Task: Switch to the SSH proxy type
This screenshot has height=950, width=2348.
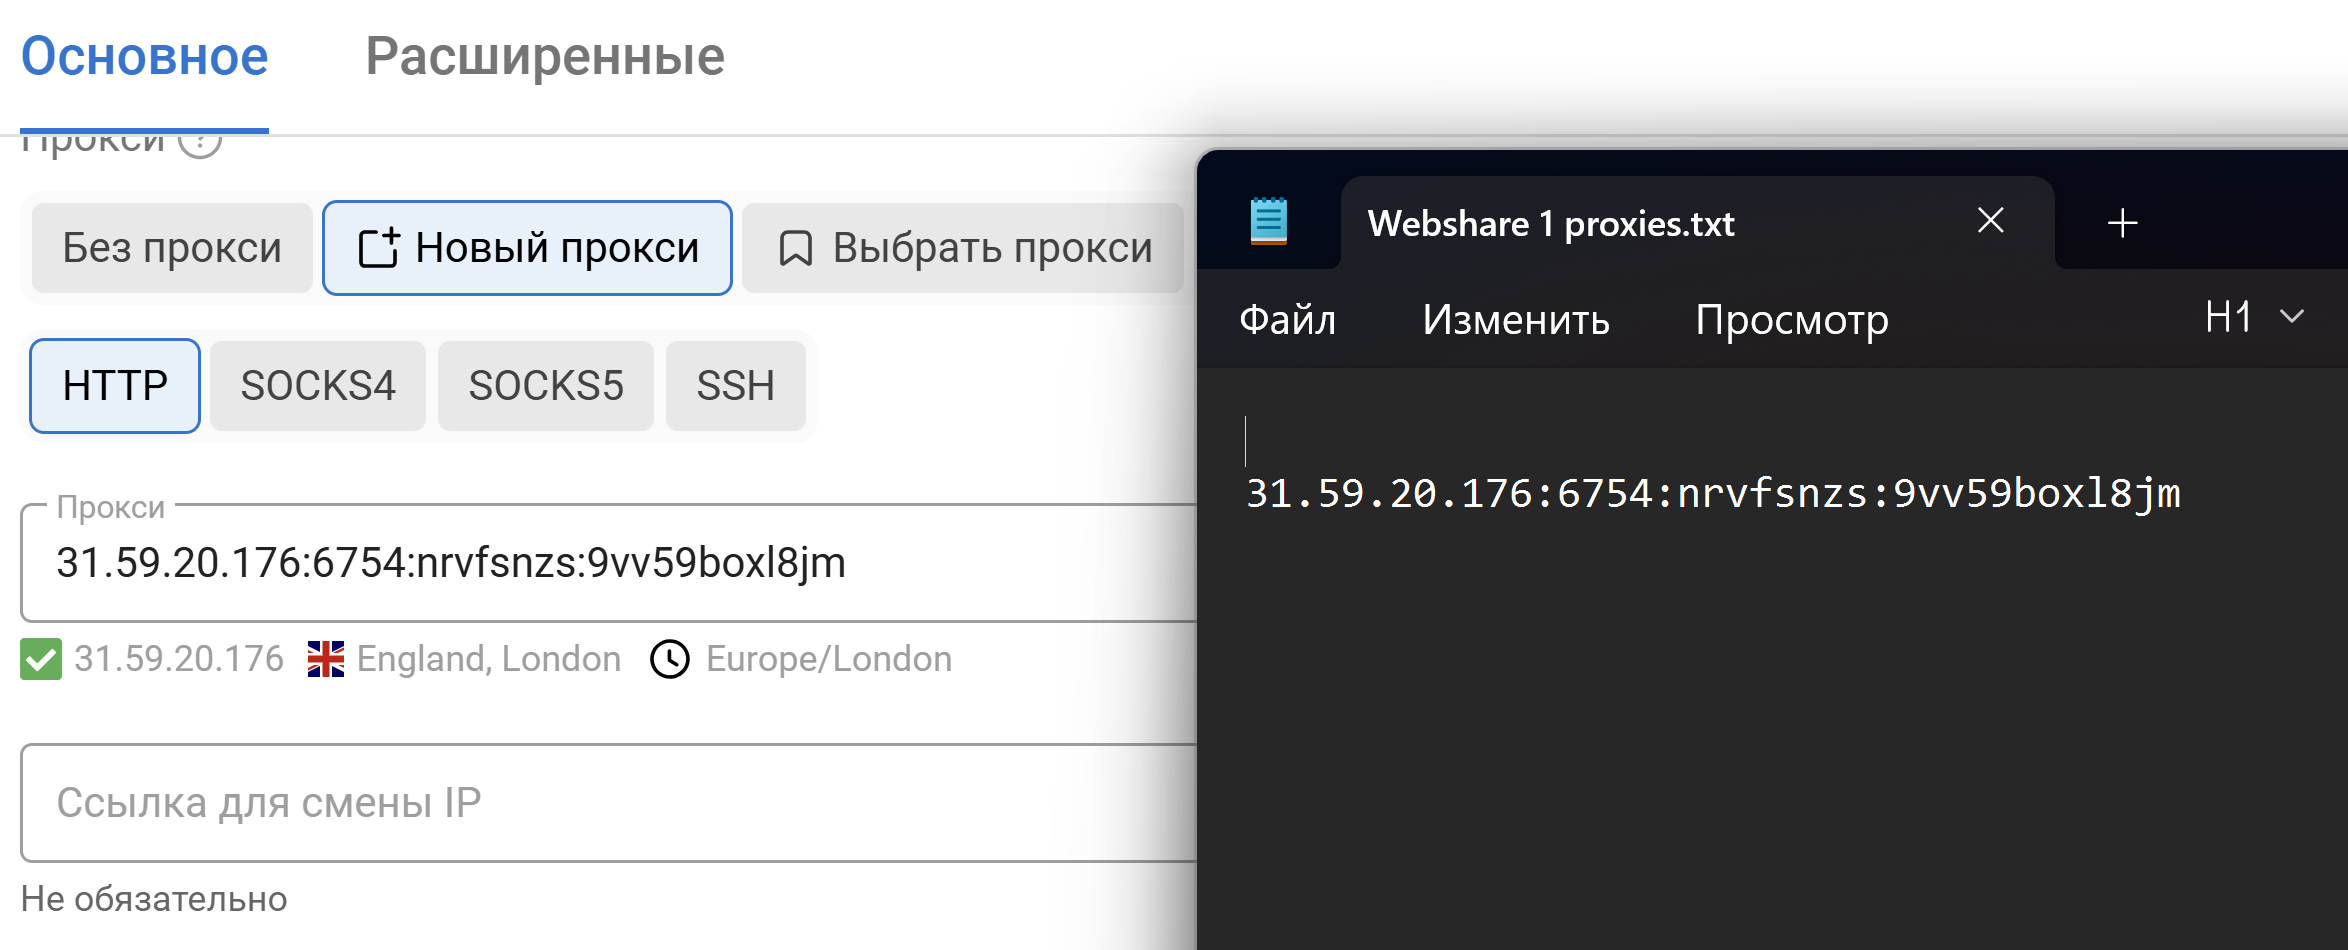Action: (735, 385)
